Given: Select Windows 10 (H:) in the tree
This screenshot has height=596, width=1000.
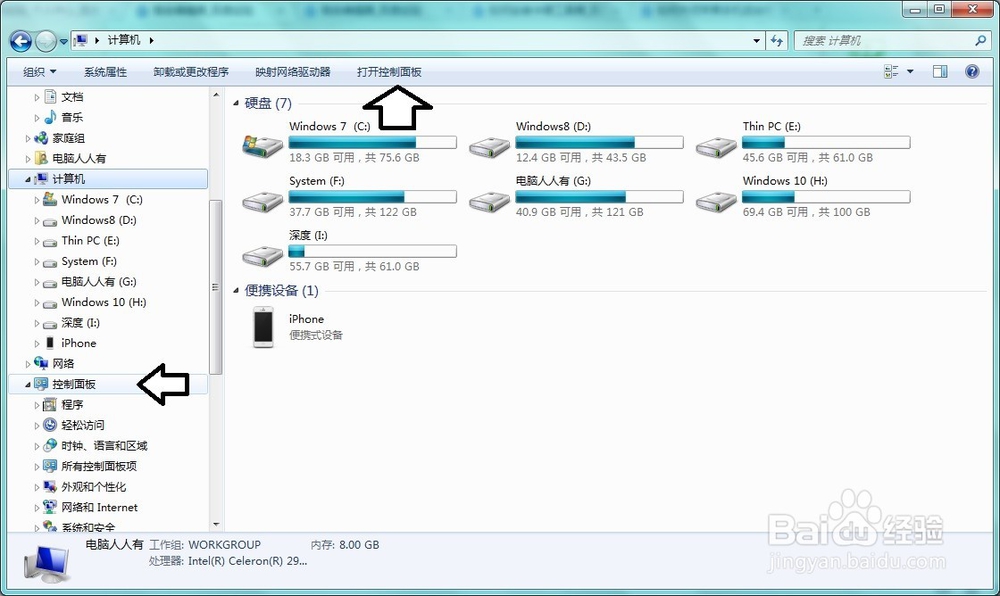Looking at the screenshot, I should [x=104, y=302].
